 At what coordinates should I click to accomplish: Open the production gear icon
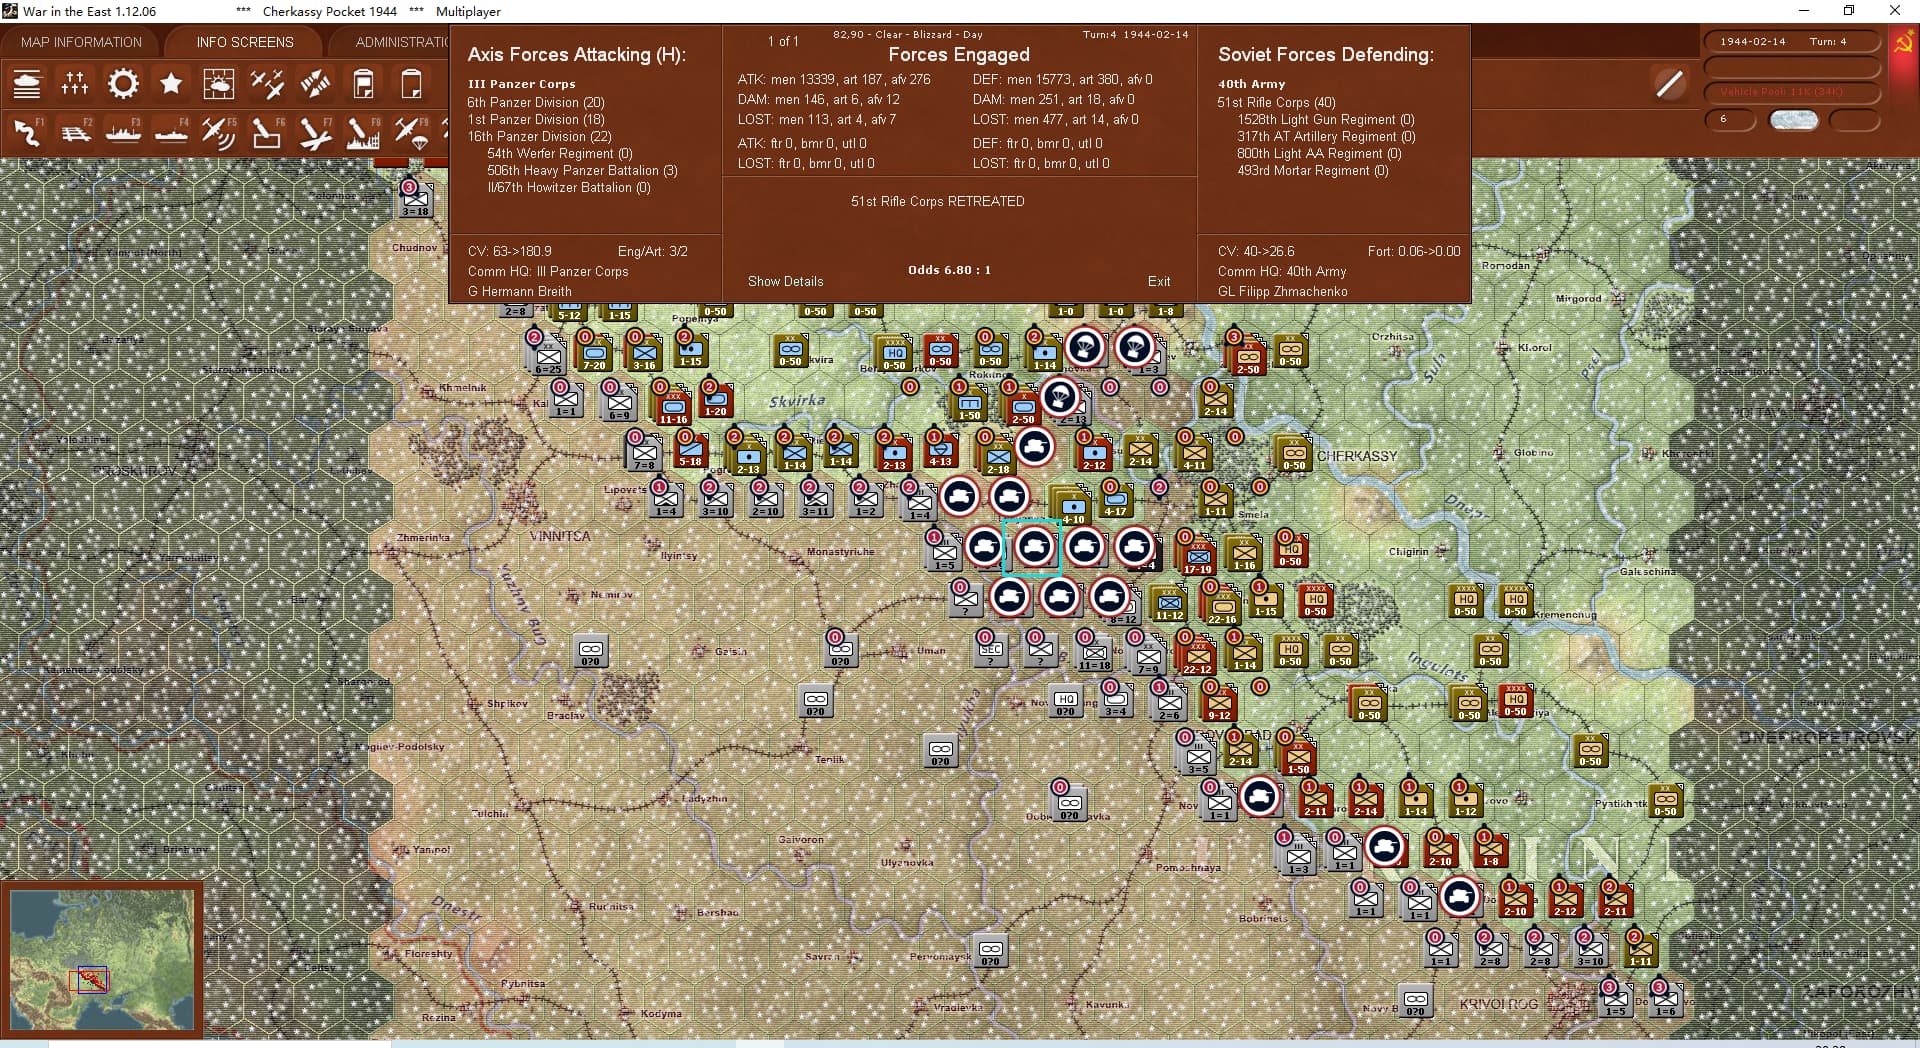(x=123, y=84)
